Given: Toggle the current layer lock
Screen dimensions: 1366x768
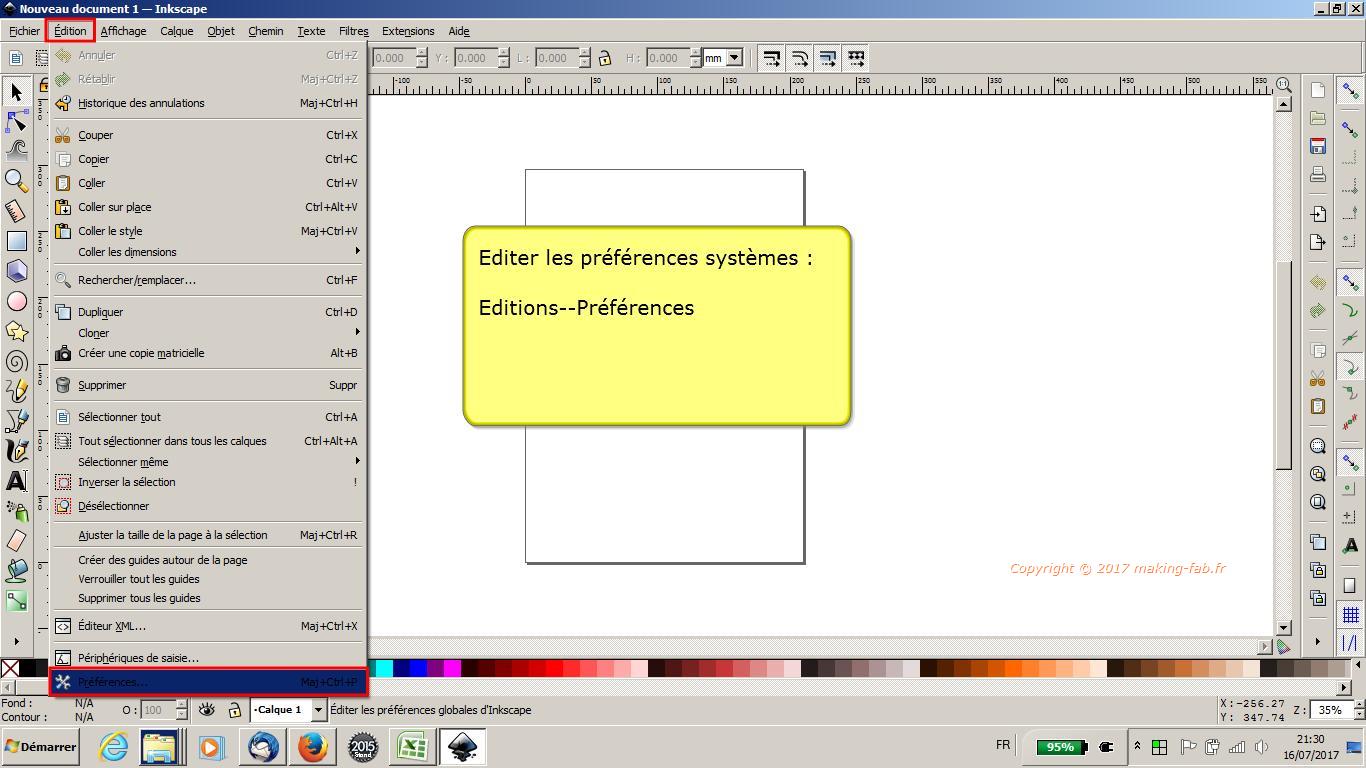Looking at the screenshot, I should coord(234,710).
